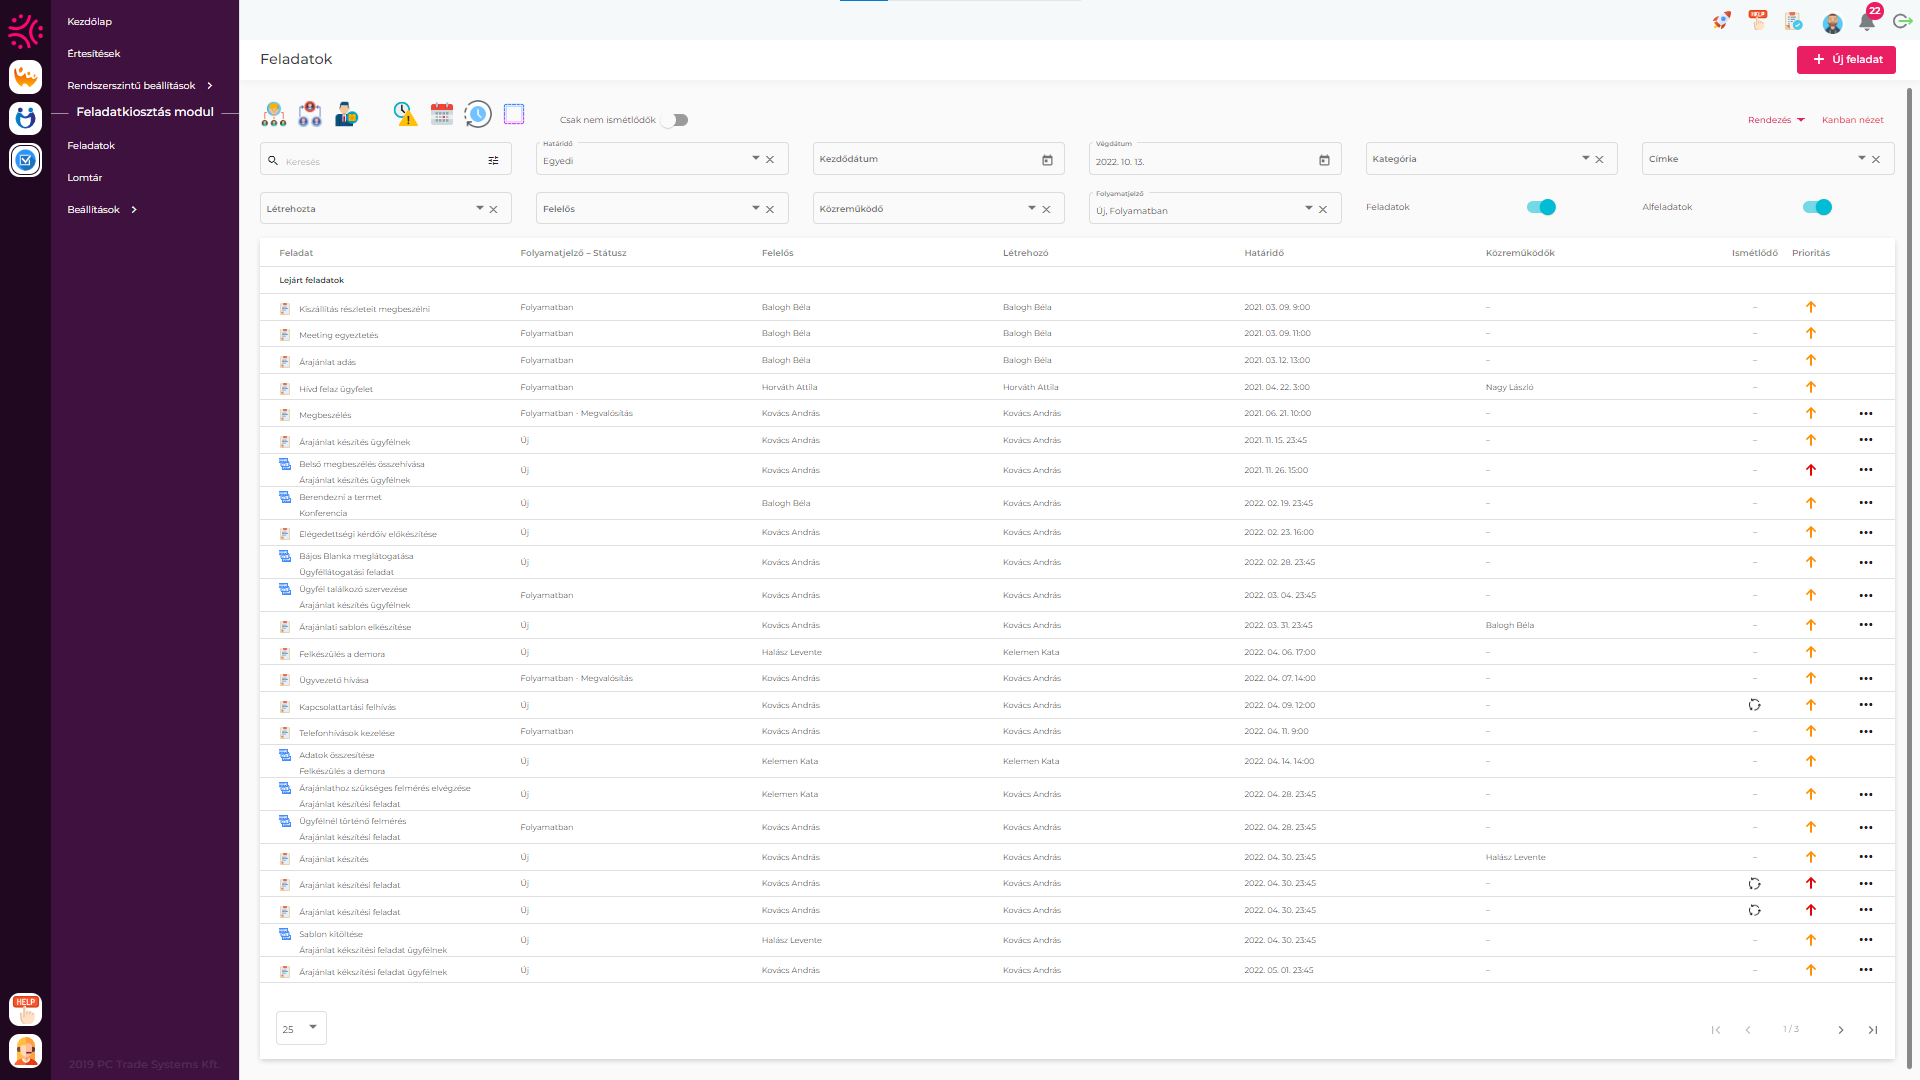Select Értesítések in the sidebar menu

94,54
